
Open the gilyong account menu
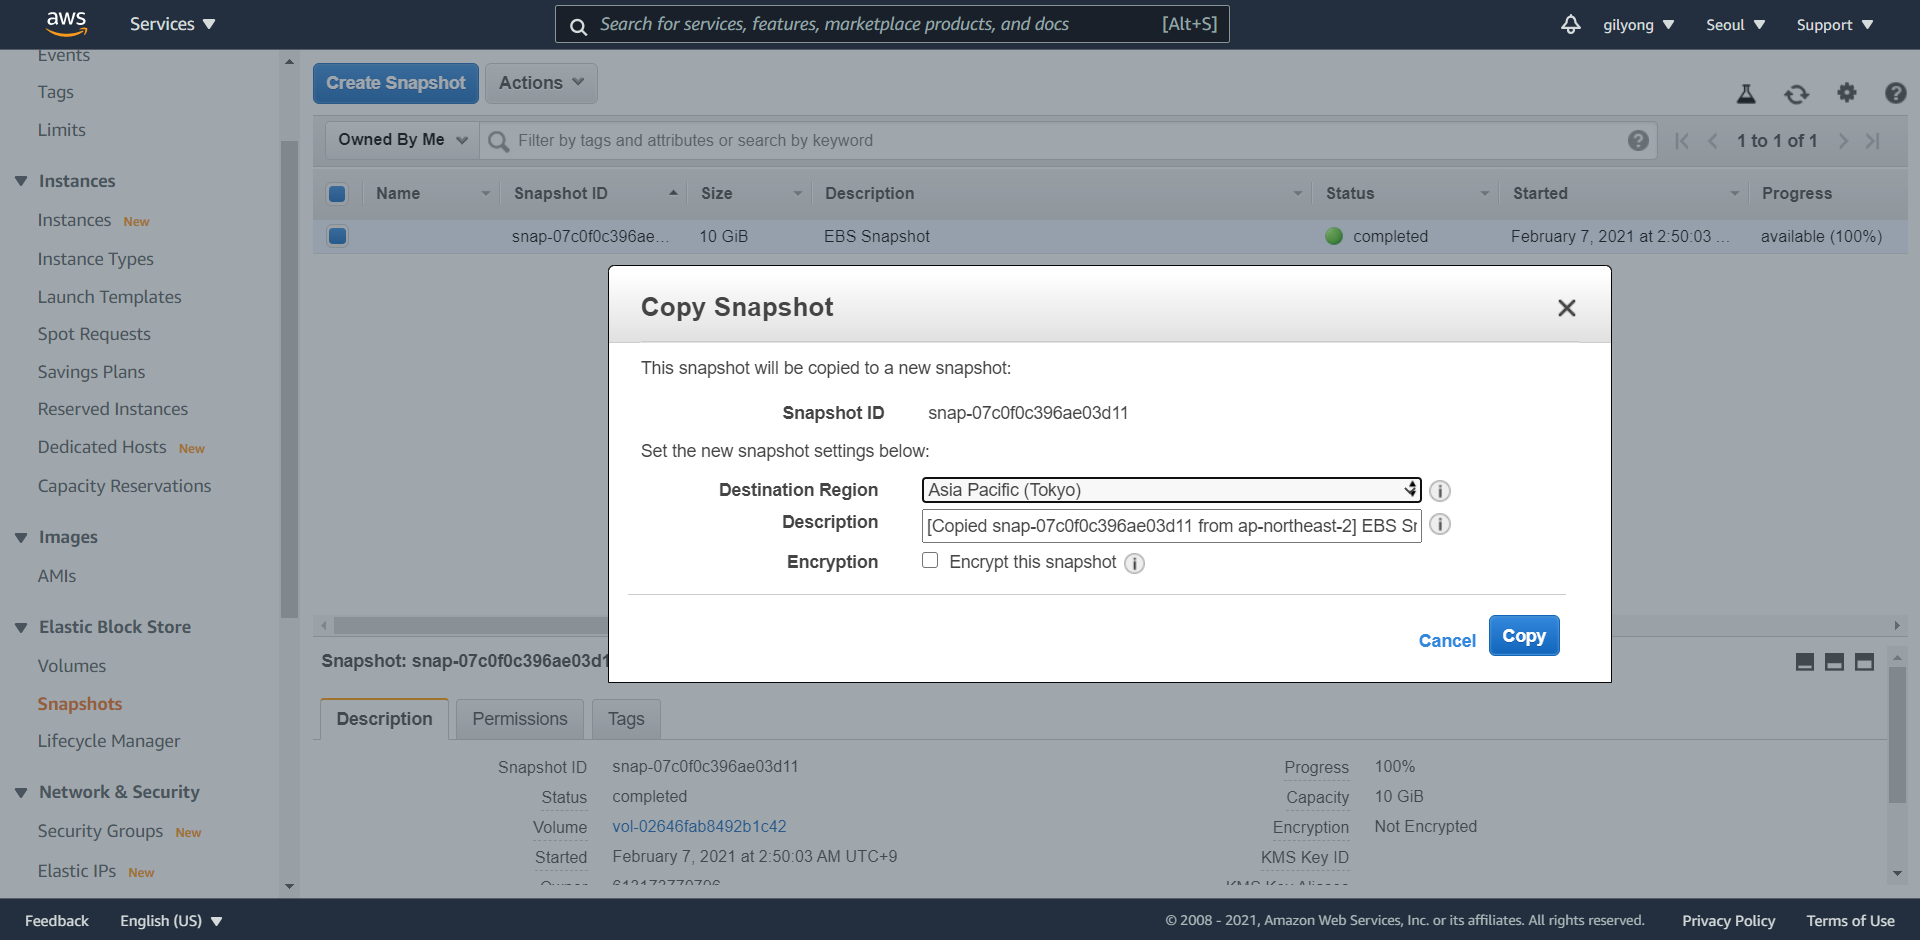pos(1638,25)
